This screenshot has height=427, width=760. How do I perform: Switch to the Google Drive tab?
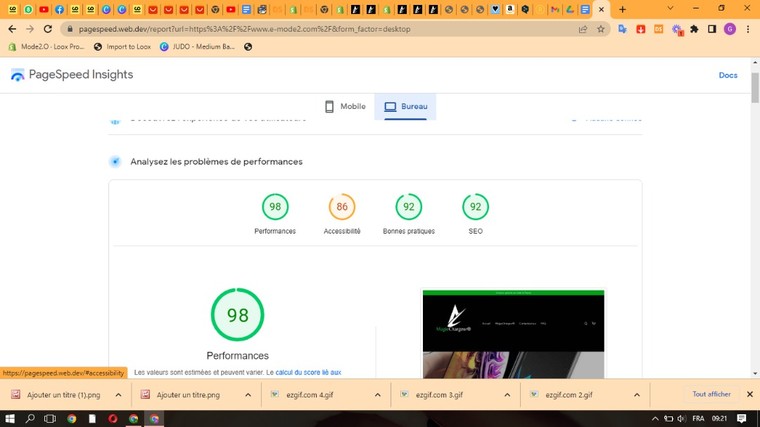(570, 9)
